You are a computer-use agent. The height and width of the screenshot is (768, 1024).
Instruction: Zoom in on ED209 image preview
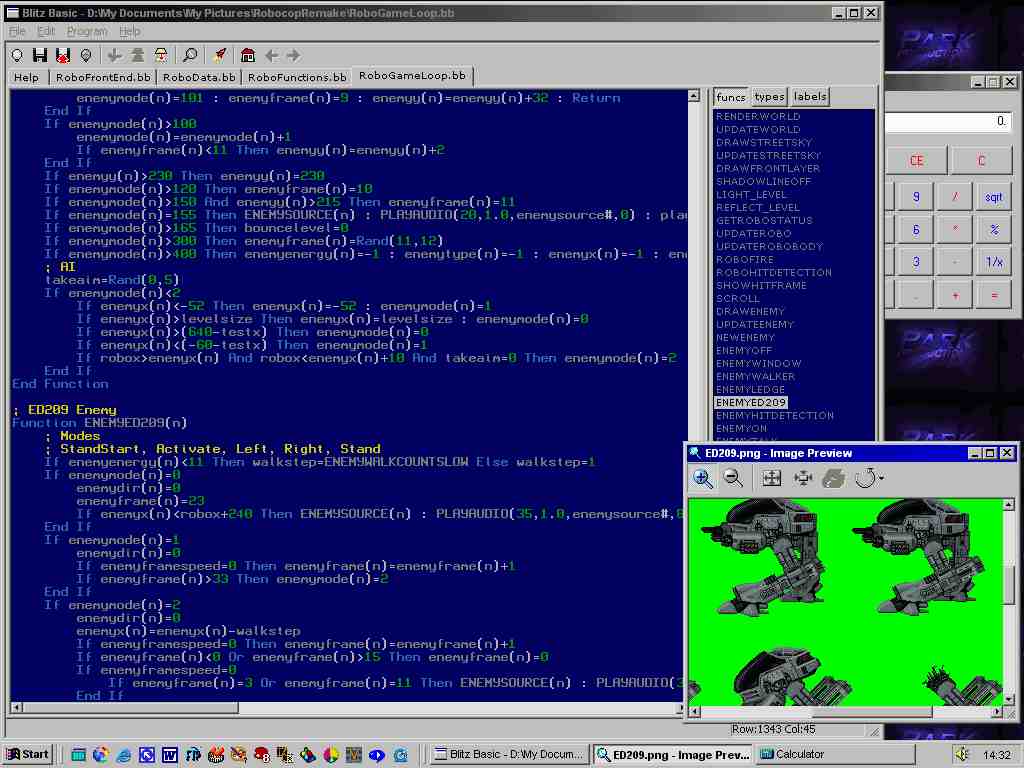[703, 479]
